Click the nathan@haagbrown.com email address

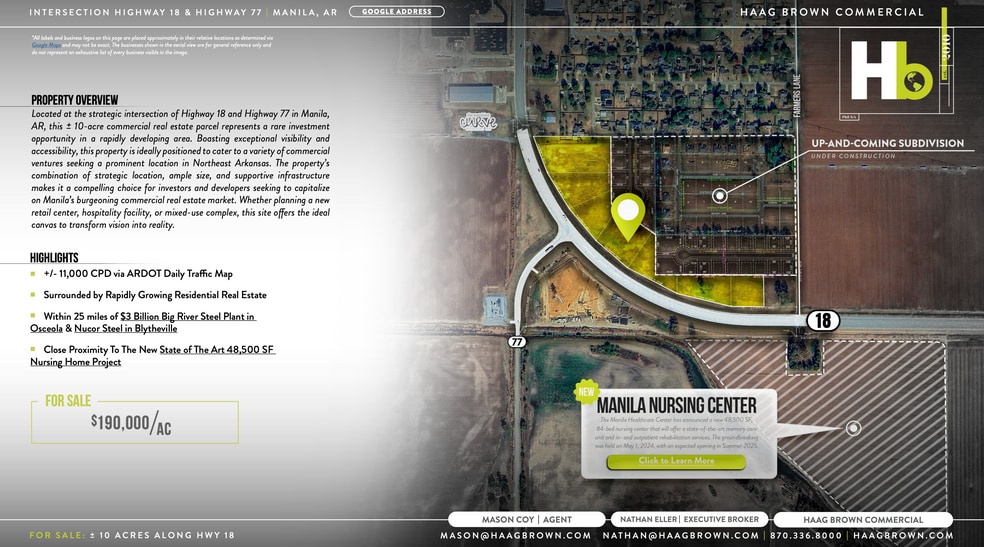tap(676, 536)
